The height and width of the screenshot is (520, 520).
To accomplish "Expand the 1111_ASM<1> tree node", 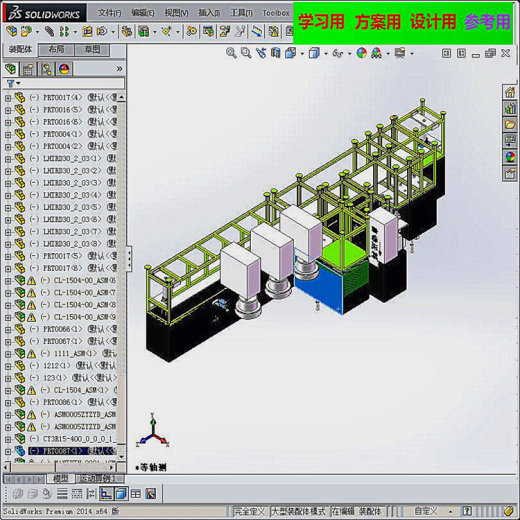I will click(8, 354).
